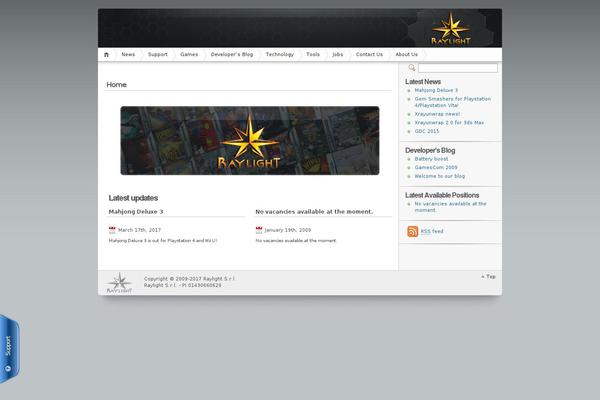
Task: Open Xrayunwrap 2.0 for 3ds Max link
Action: tap(449, 122)
